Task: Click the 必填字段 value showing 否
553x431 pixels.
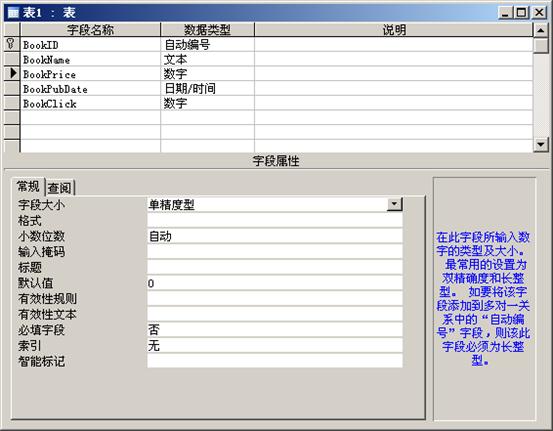Action: pyautogui.click(x=275, y=330)
